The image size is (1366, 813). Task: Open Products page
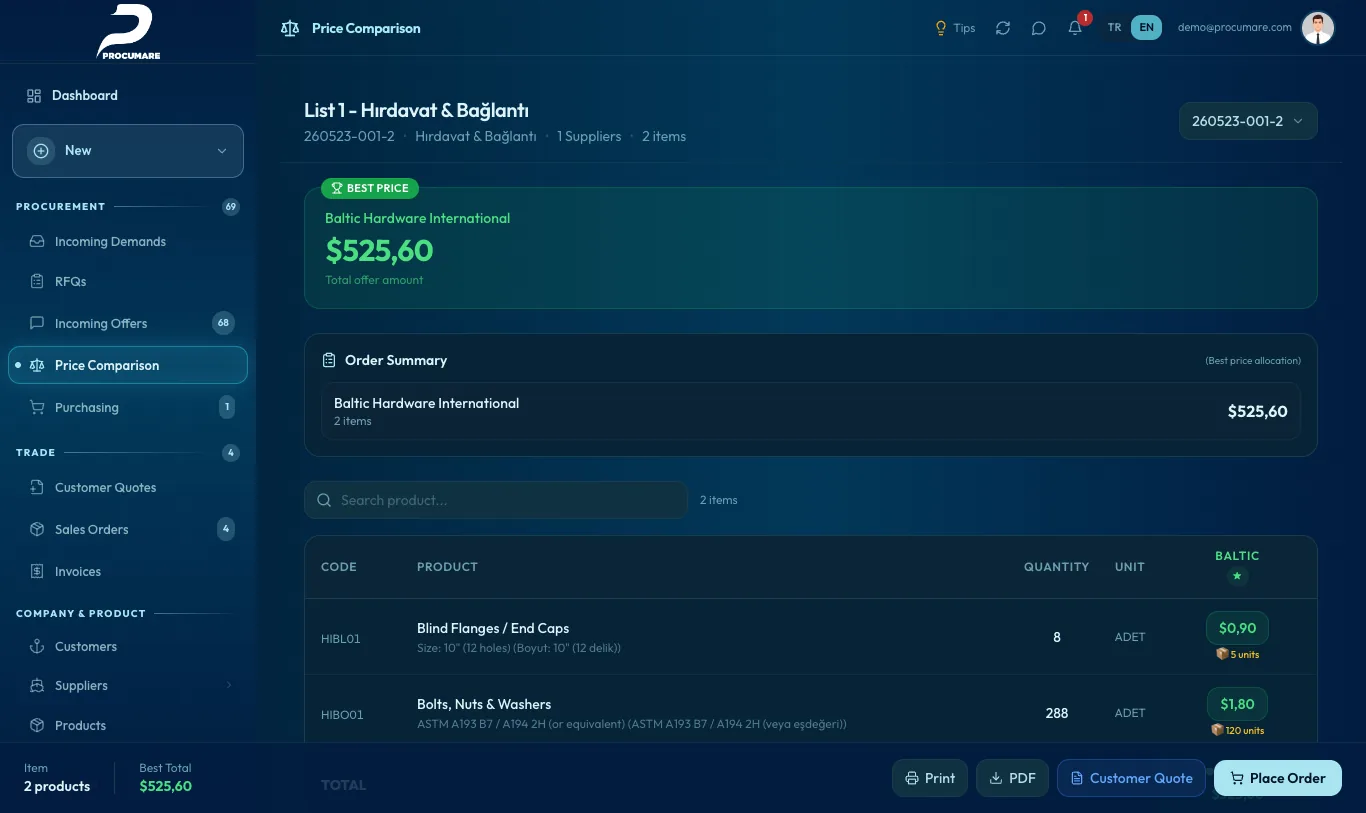[x=128, y=726]
